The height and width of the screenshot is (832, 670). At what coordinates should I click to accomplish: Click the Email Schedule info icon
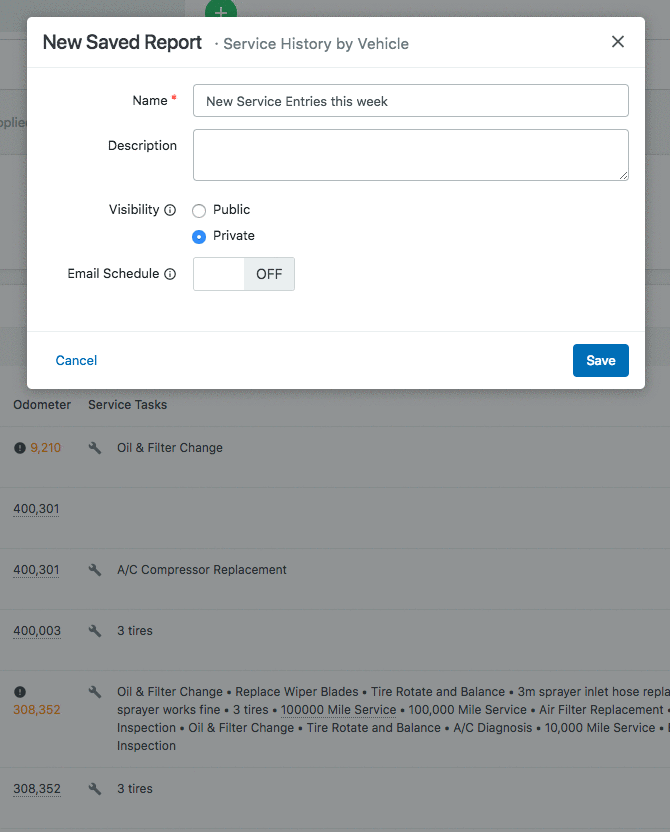point(170,274)
